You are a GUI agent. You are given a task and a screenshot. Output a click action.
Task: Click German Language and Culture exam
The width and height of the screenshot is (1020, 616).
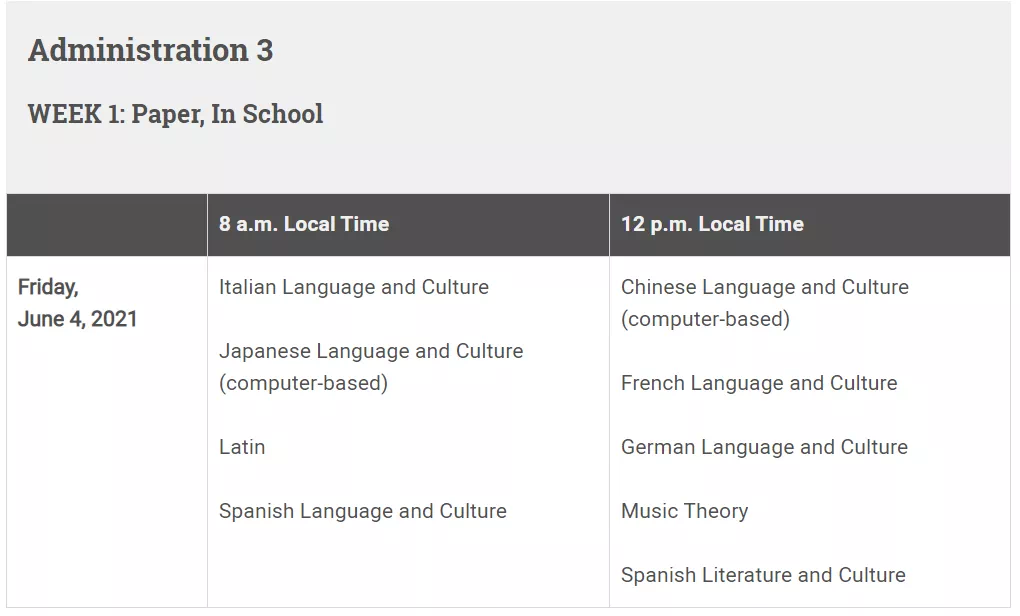coord(764,447)
